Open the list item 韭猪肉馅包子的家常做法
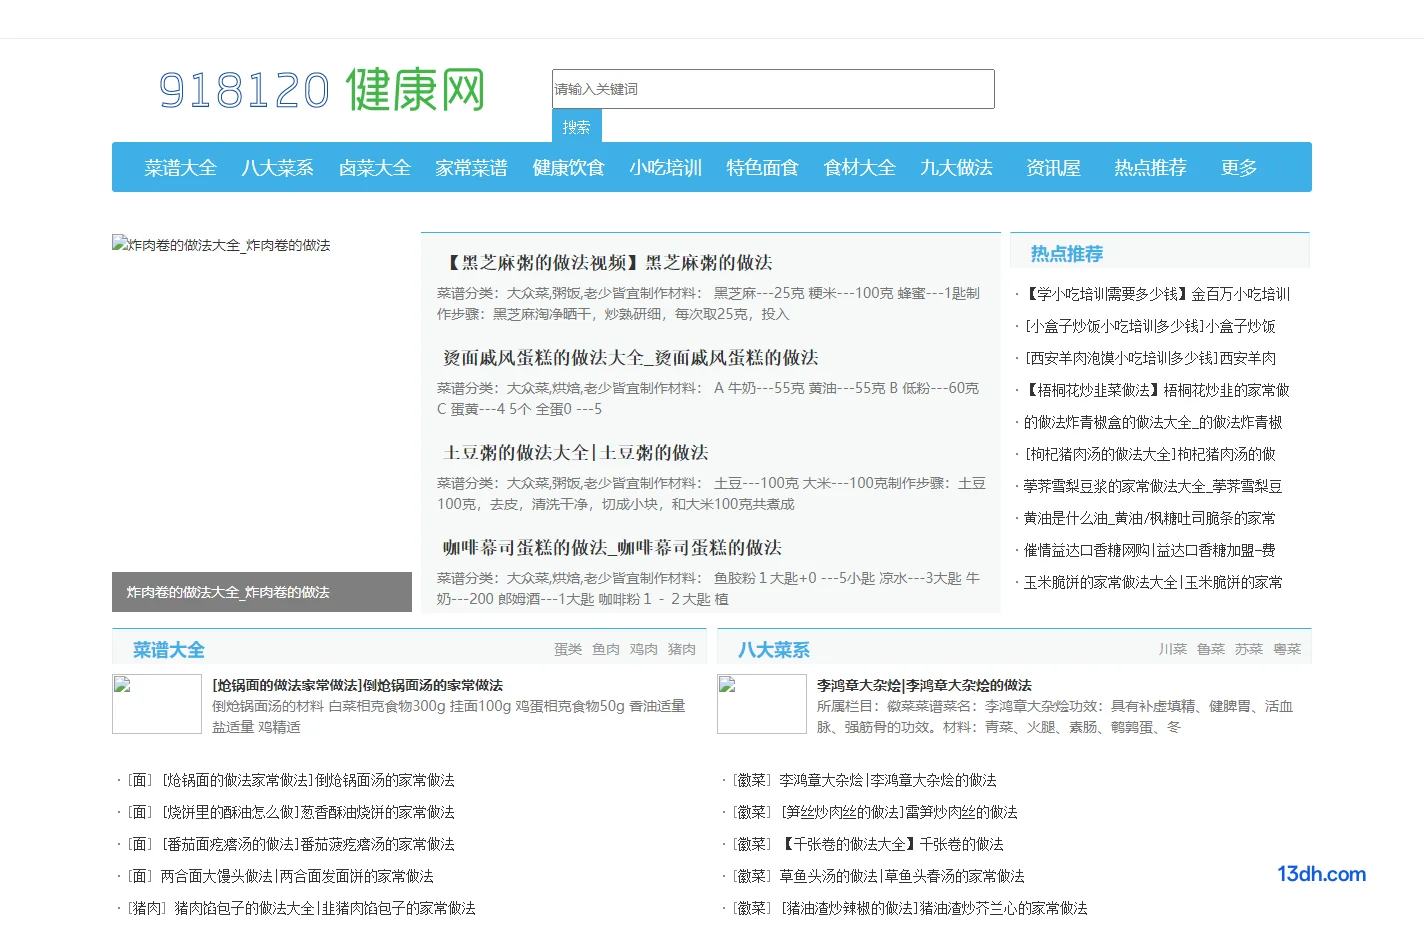The height and width of the screenshot is (933, 1424). (325, 908)
